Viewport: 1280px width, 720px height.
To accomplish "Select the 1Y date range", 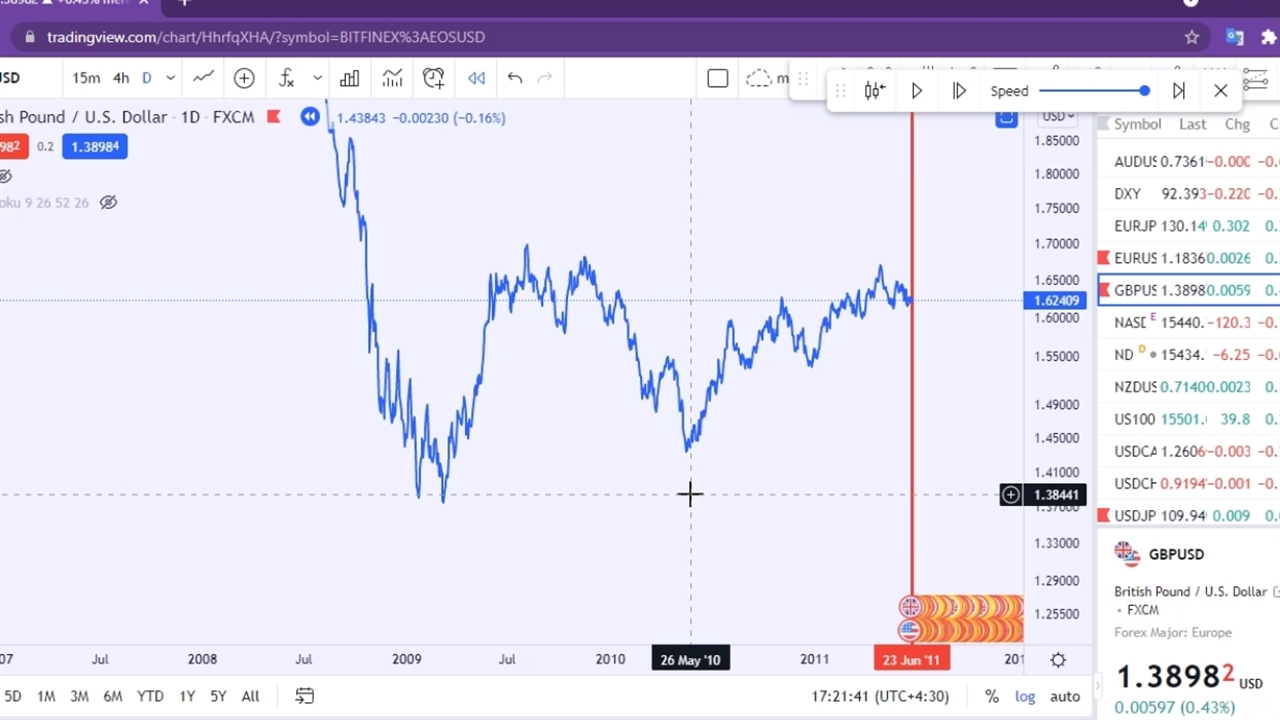I will 187,696.
